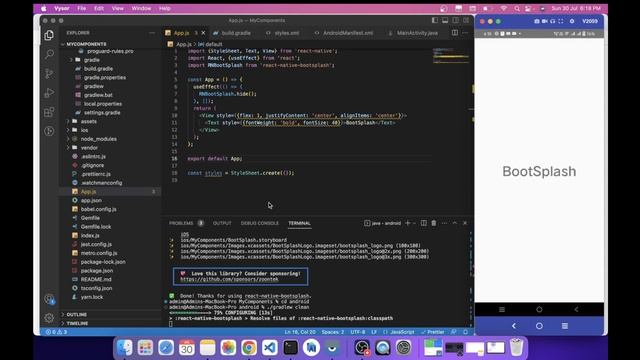Expand the ios folder
The height and width of the screenshot is (360, 640).
(x=84, y=130)
